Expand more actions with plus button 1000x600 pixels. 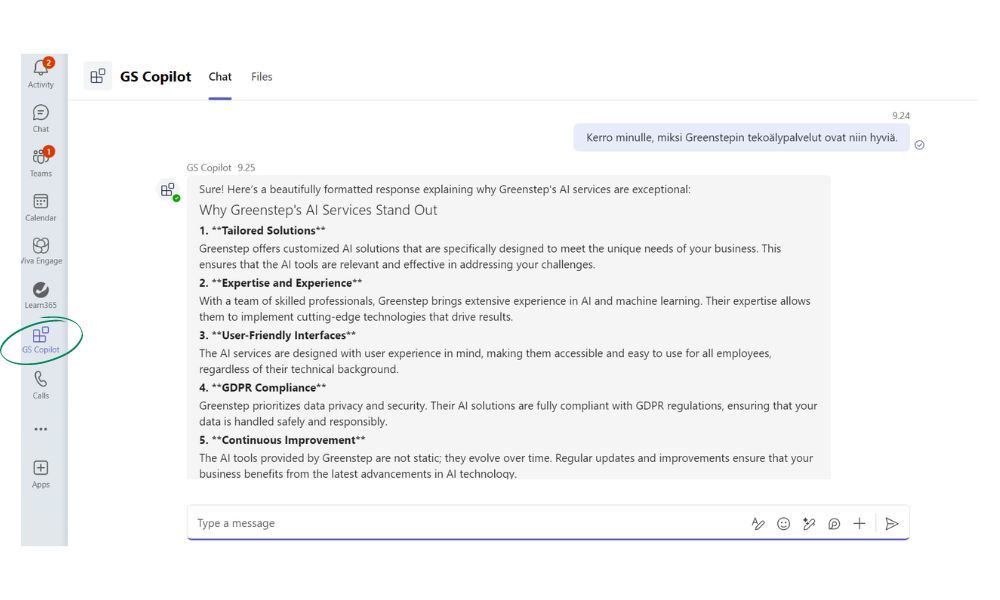pyautogui.click(x=859, y=523)
